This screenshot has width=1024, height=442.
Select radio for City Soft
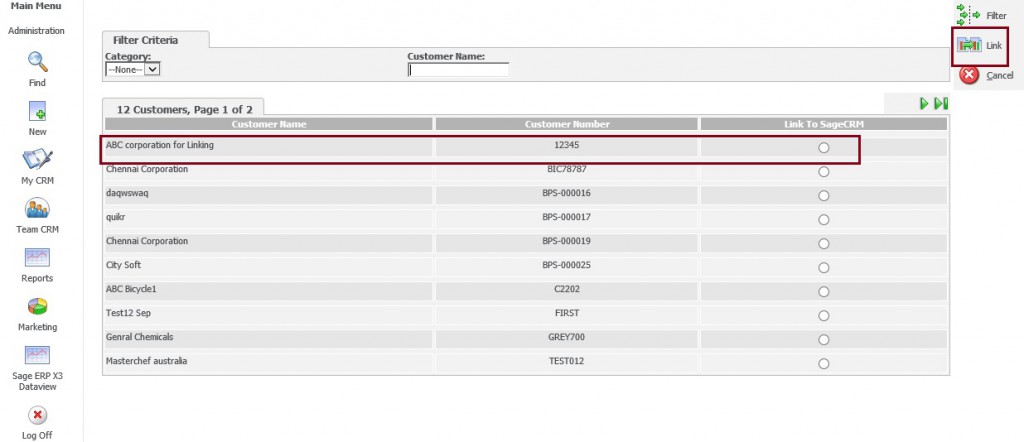(824, 268)
